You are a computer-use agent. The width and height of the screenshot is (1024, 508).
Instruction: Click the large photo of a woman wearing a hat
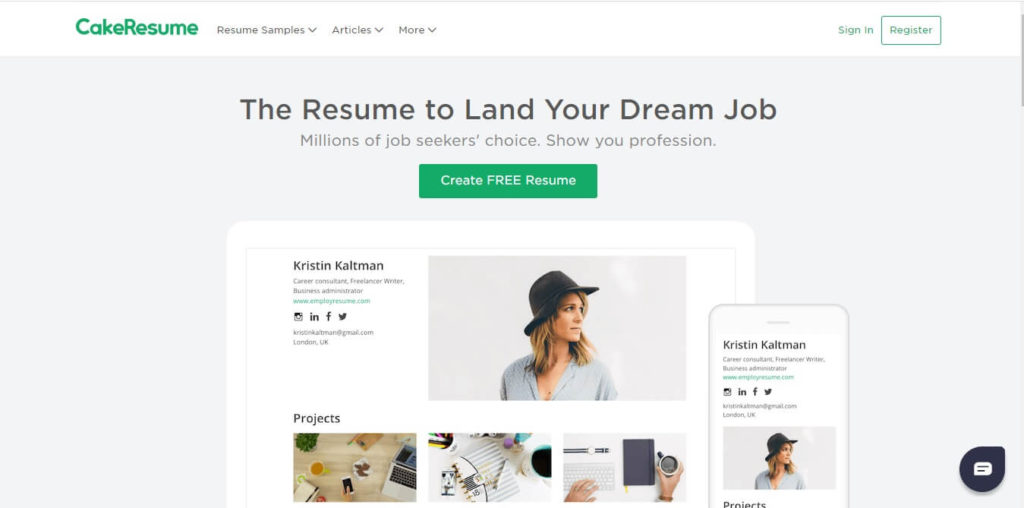point(557,328)
